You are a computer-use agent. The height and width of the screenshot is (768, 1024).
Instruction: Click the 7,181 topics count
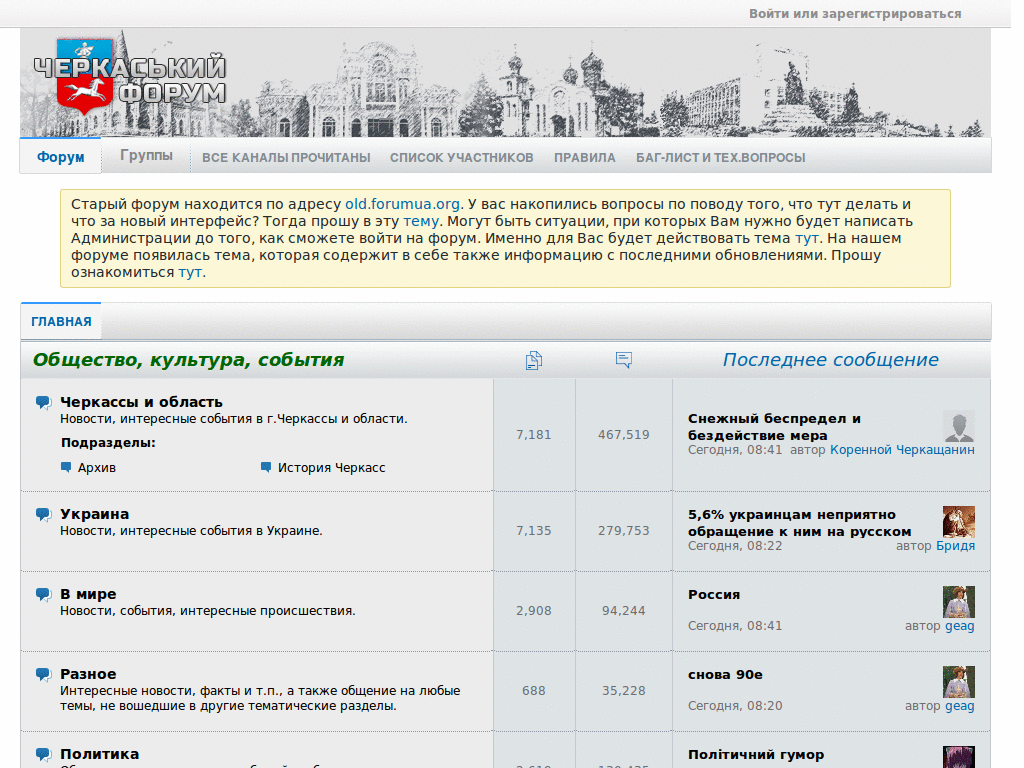534,435
